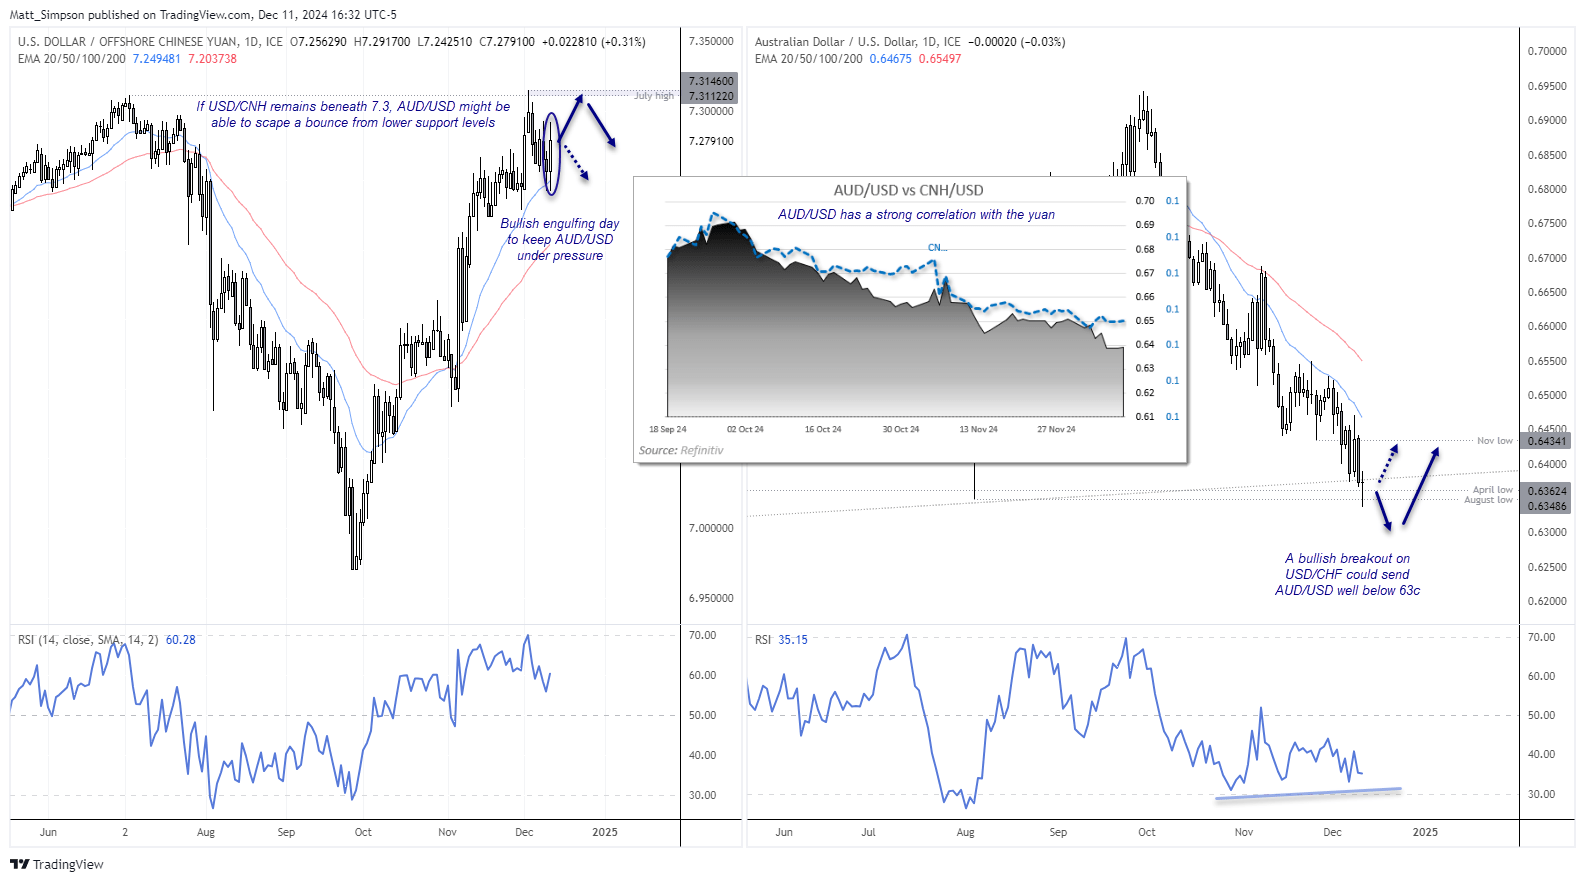Screen dimensions: 1585x882
Task: Click the 2025 label on AUD/USD time axis
Action: (1425, 832)
